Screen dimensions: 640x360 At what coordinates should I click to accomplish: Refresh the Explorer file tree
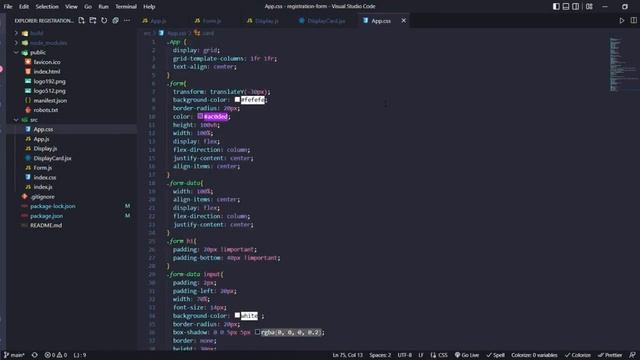[104, 20]
